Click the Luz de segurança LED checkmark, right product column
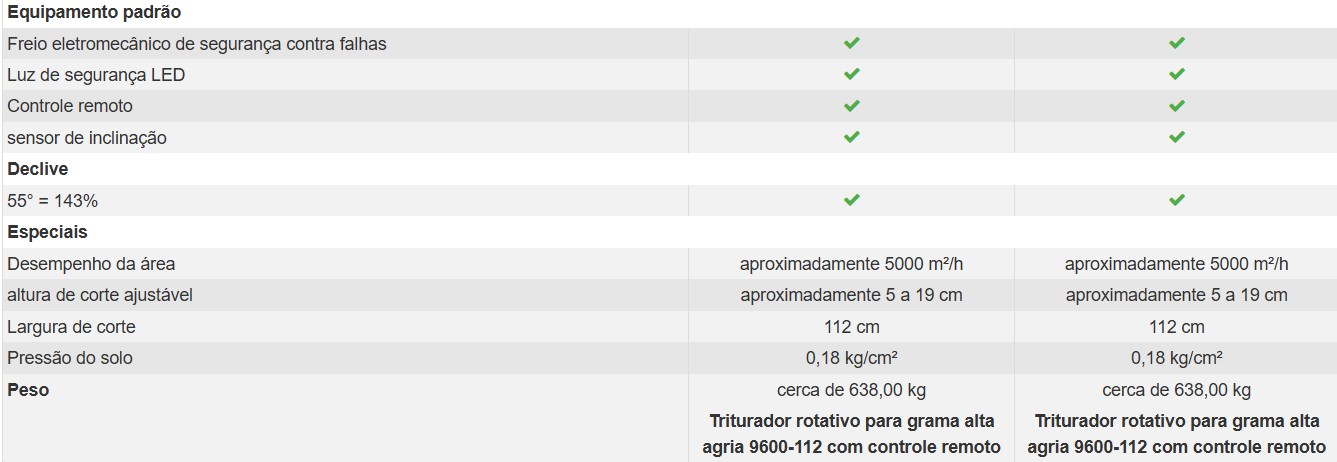 1177,74
